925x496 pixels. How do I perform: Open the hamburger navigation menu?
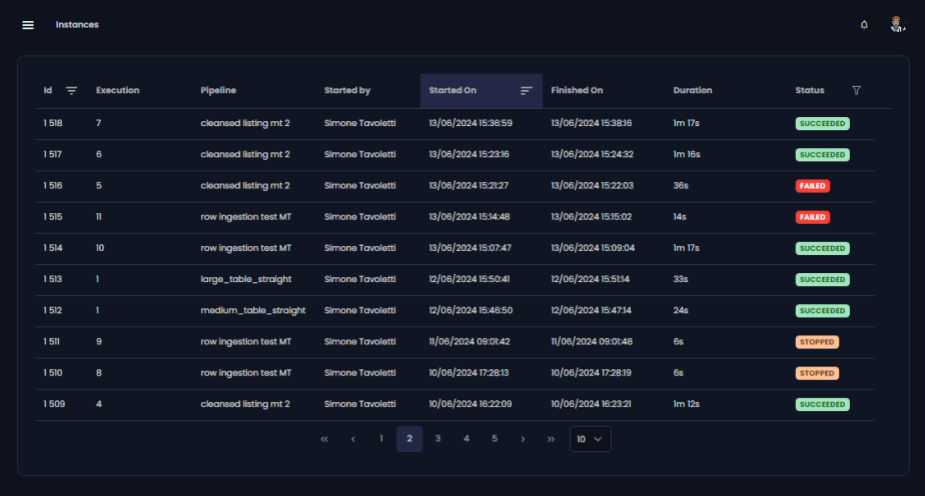click(x=28, y=25)
